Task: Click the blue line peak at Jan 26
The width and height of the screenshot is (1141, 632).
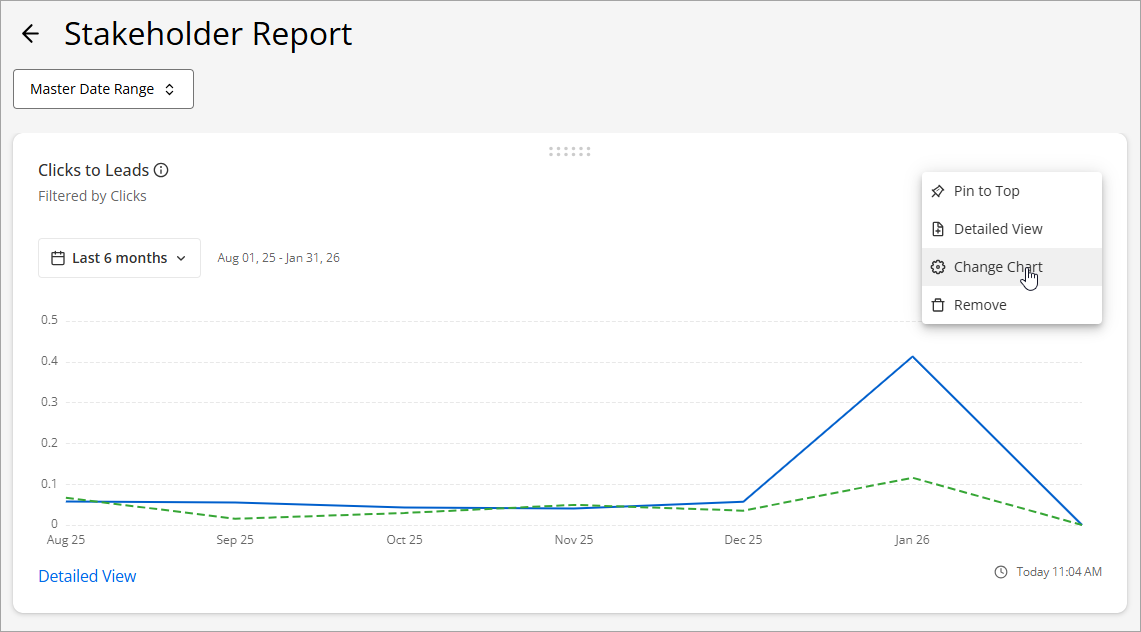Action: (912, 356)
